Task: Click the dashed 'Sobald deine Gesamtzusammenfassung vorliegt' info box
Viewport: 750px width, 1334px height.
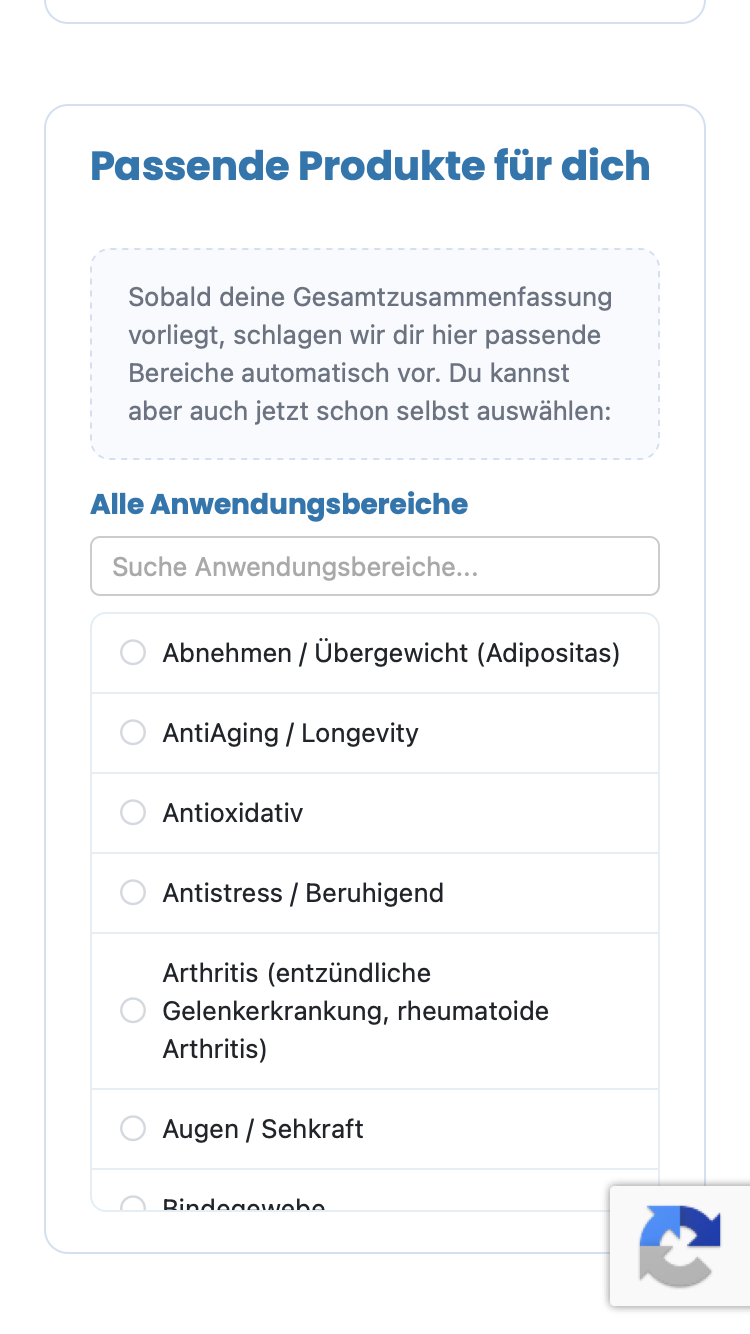Action: click(375, 354)
